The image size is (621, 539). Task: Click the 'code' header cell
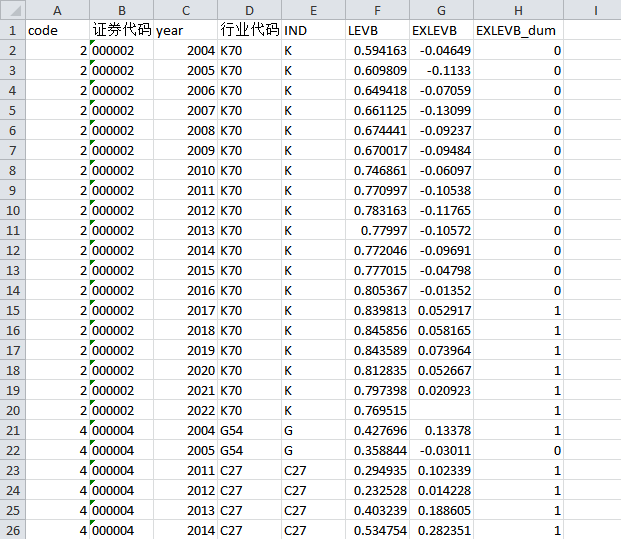(57, 30)
